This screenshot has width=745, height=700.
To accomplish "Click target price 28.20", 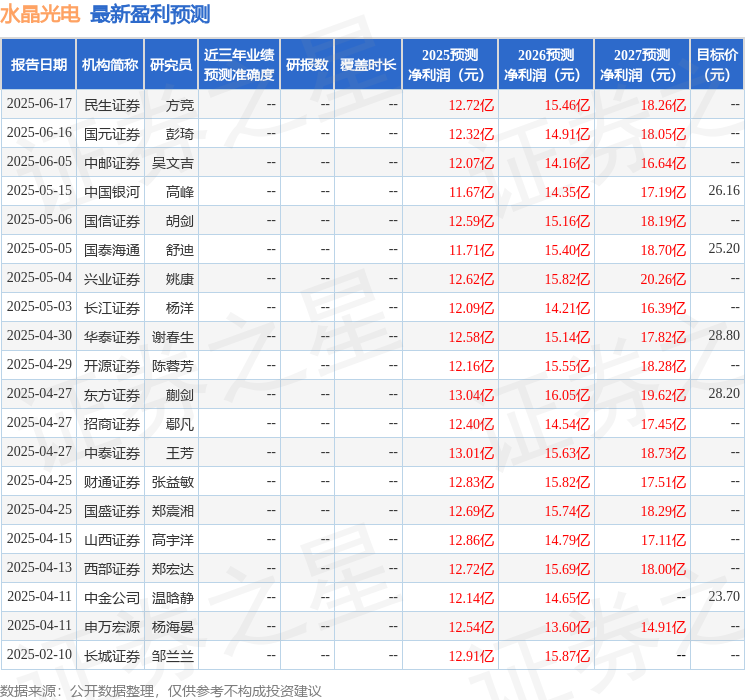I will click(x=724, y=393).
